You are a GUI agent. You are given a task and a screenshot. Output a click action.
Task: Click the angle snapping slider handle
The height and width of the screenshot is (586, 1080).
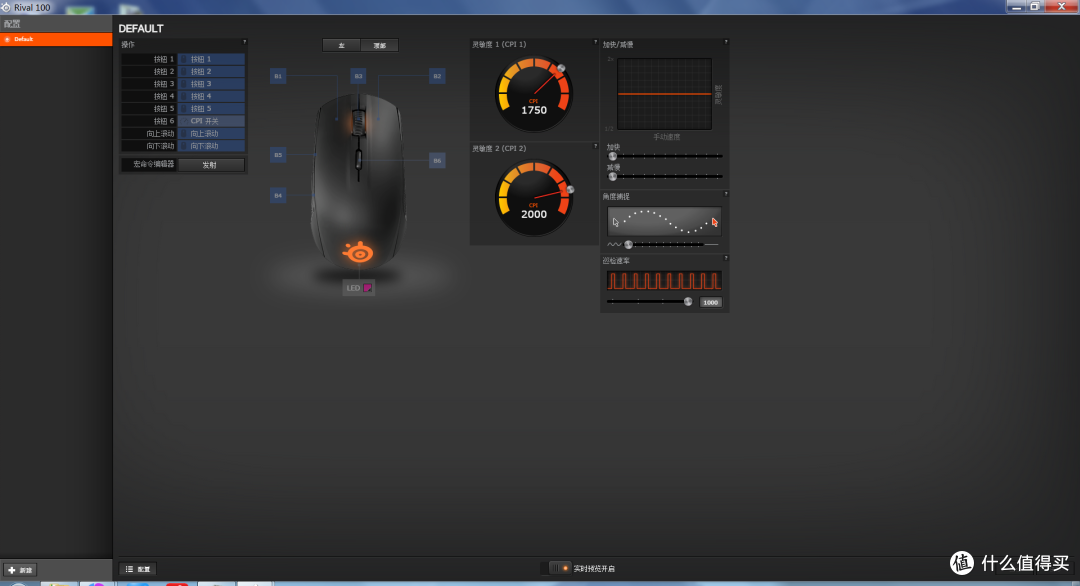point(628,244)
